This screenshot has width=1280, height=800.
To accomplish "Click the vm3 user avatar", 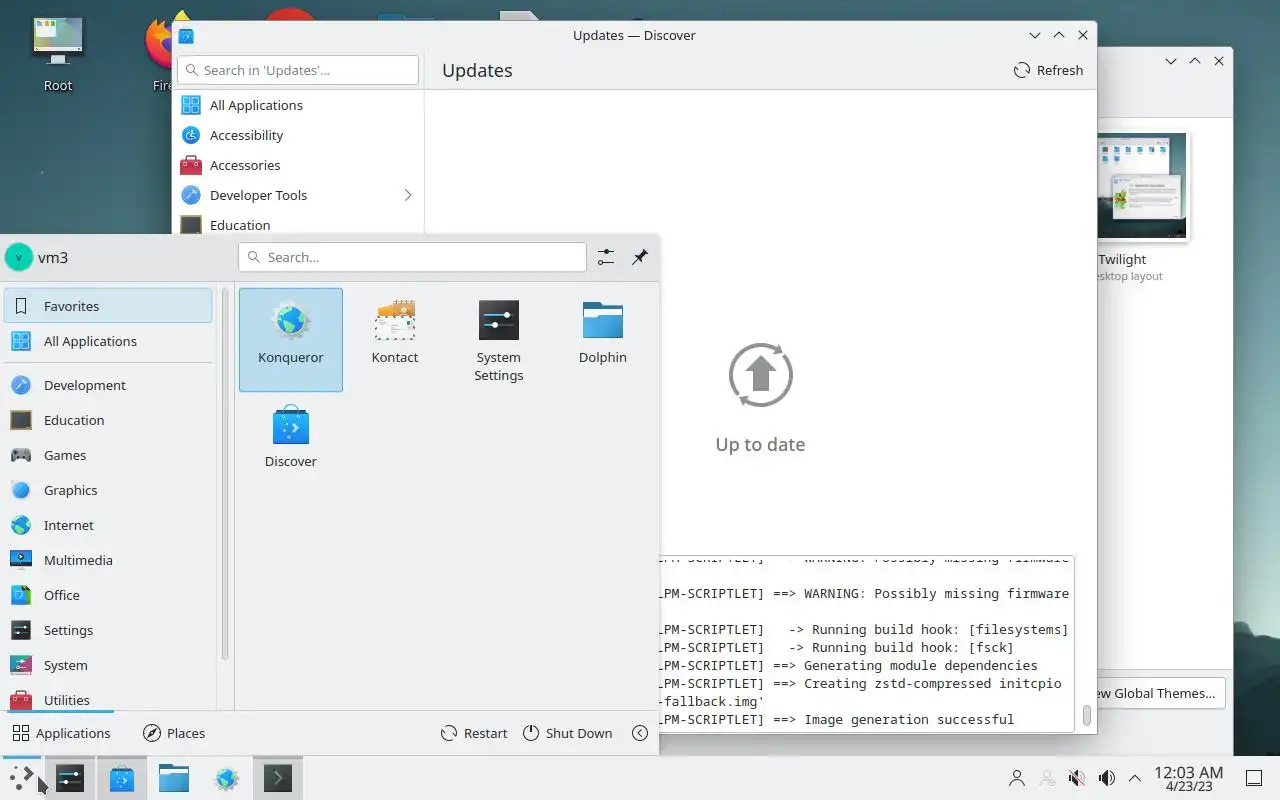I will [x=18, y=257].
